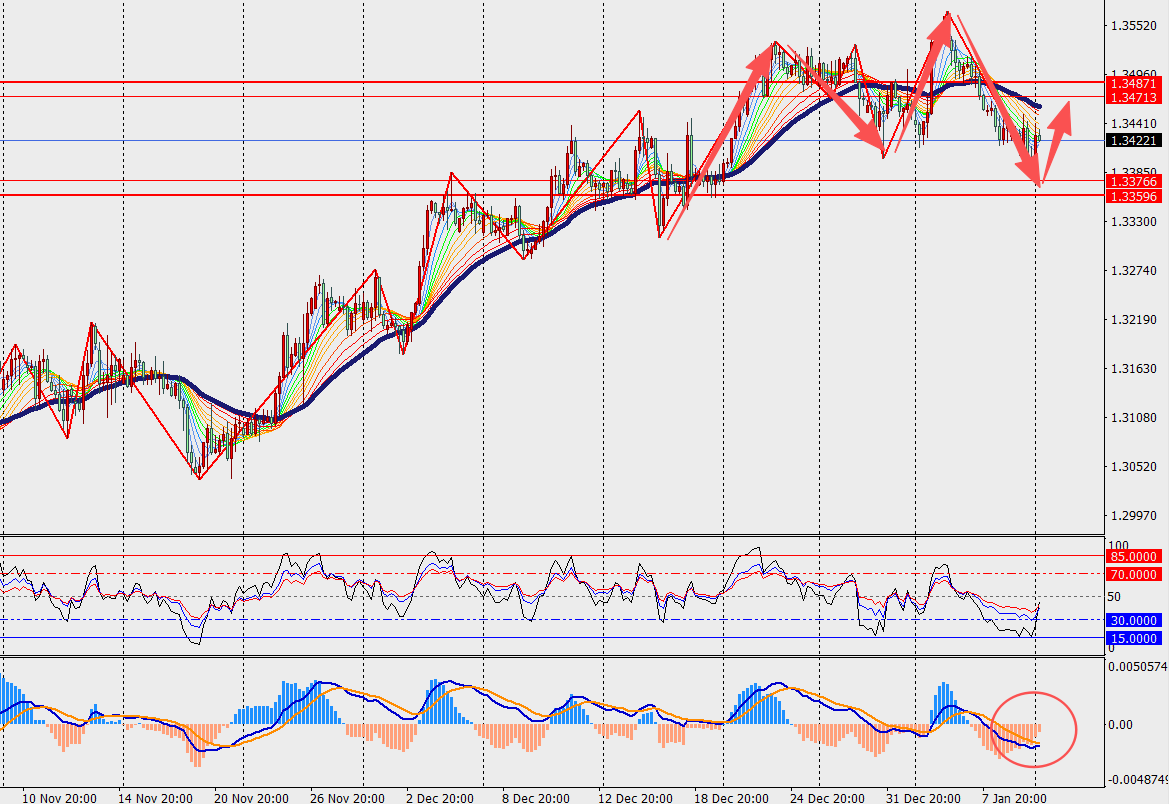Select the red 70.0000 oscillator level label
The width and height of the screenshot is (1170, 804).
[x=1132, y=574]
